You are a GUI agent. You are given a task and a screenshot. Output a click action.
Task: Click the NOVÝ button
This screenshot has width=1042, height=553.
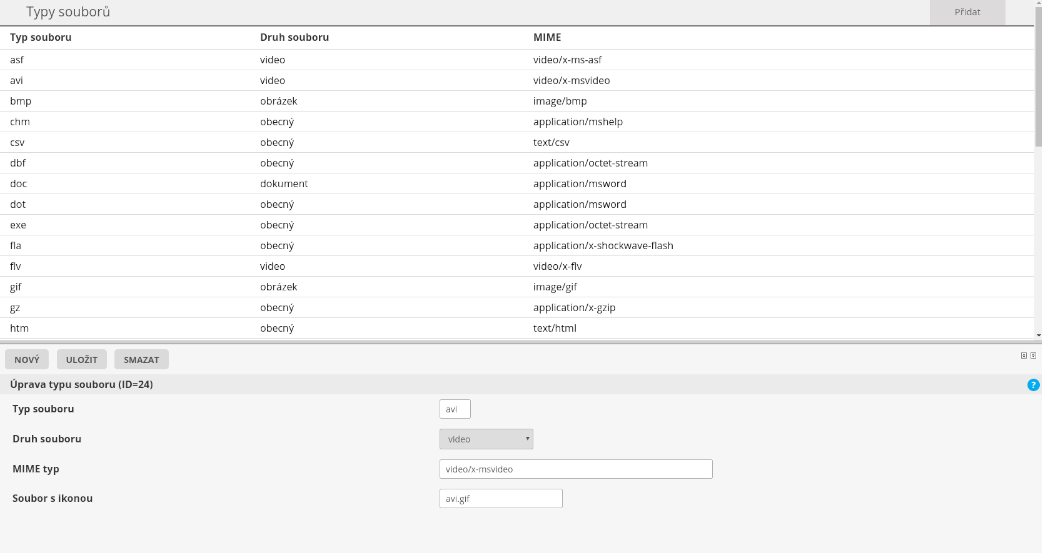(x=27, y=359)
